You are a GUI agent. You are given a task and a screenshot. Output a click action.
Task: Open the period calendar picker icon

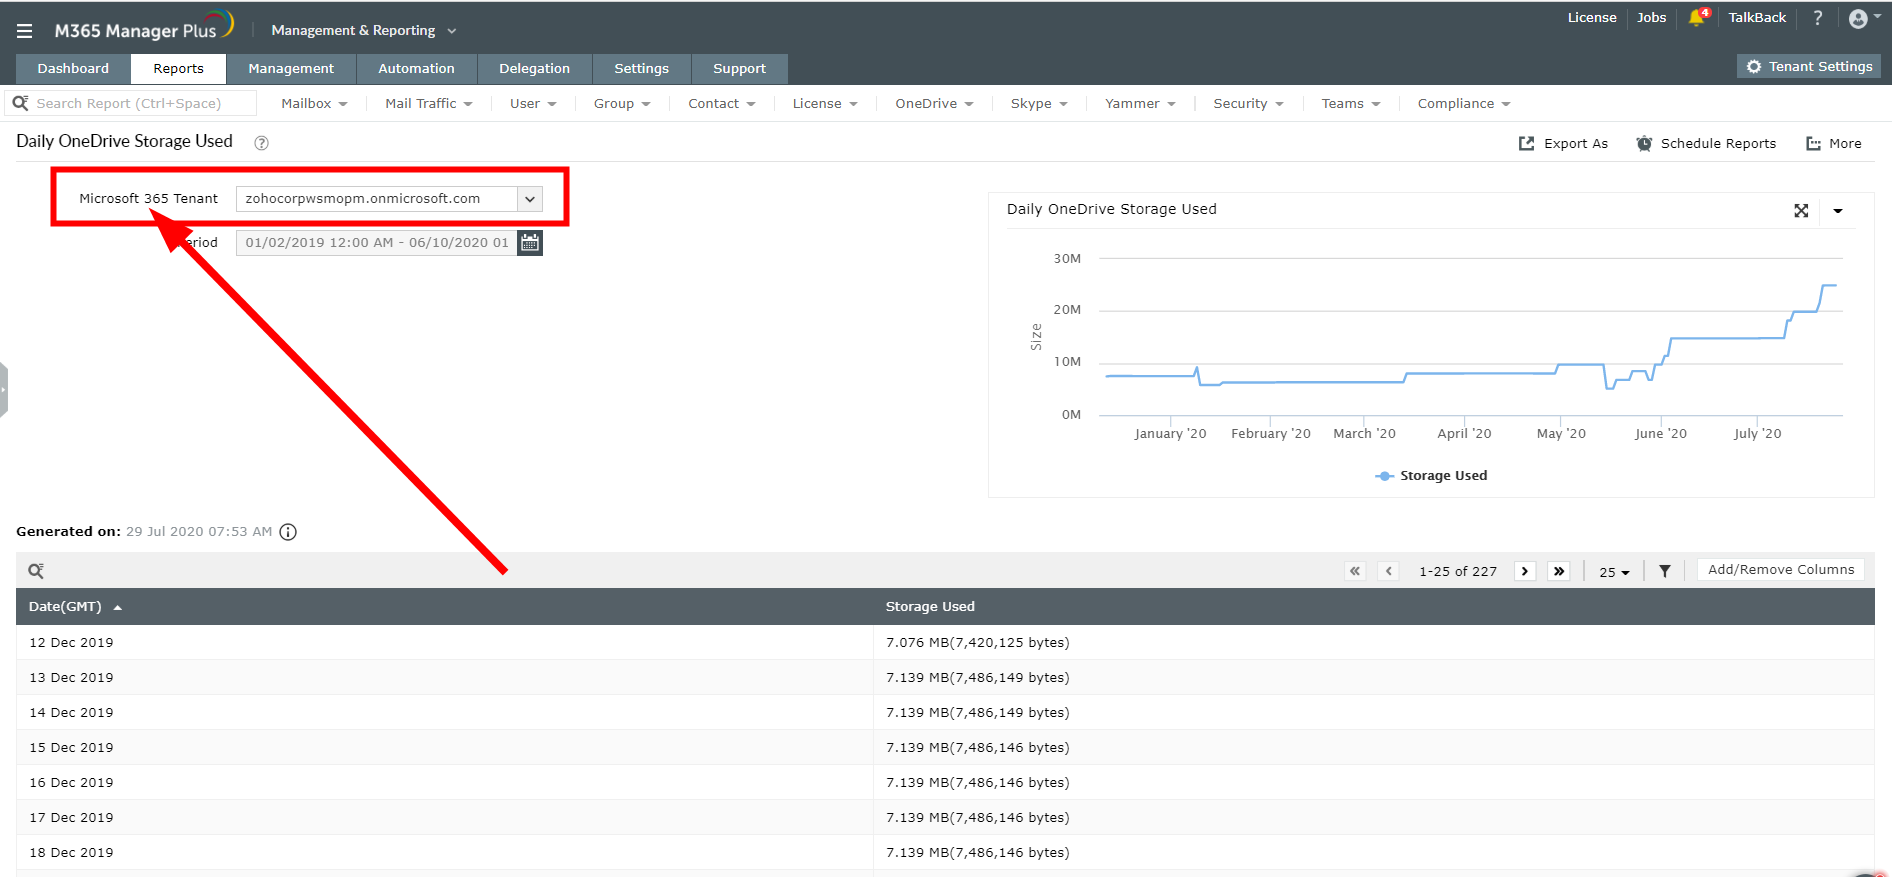530,243
